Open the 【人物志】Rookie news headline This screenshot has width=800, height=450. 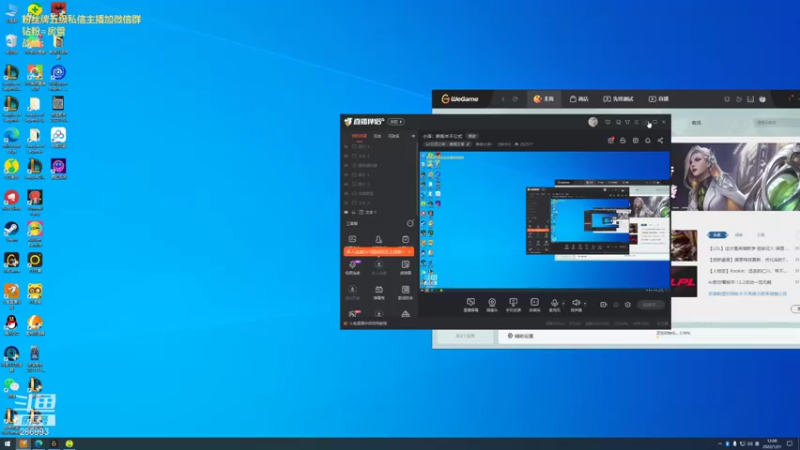click(748, 271)
